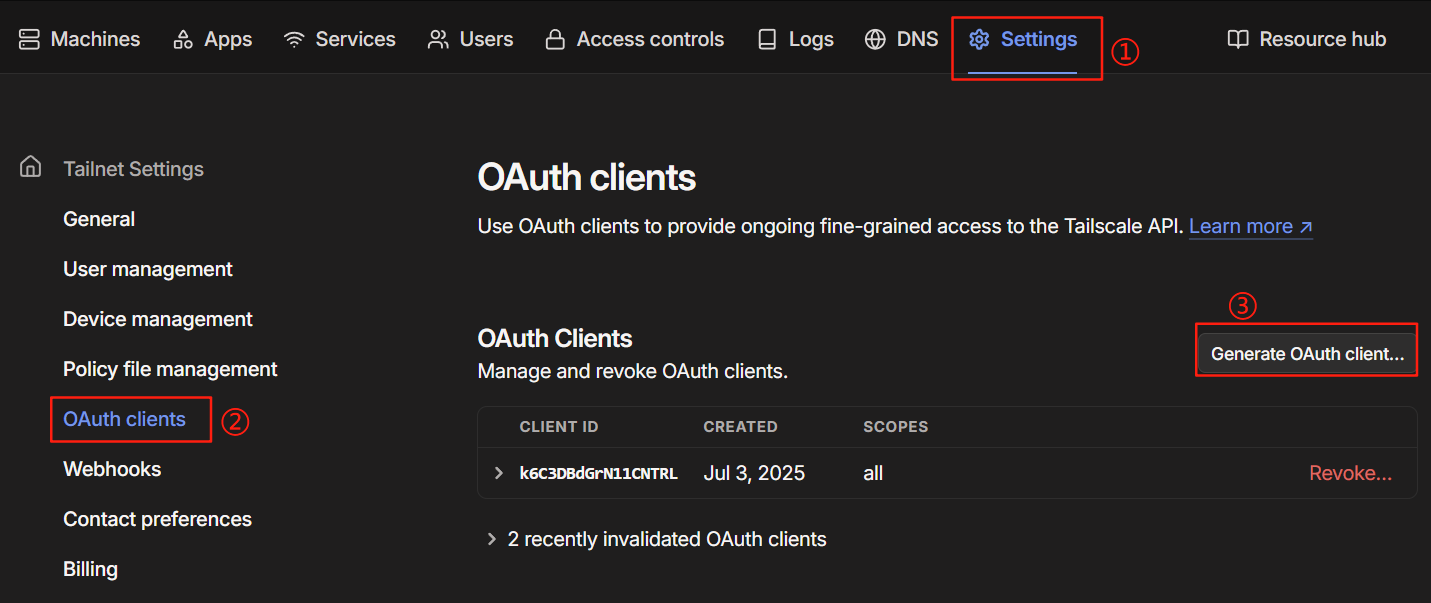Click the Machines server icon
This screenshot has height=603, width=1431.
coord(29,39)
